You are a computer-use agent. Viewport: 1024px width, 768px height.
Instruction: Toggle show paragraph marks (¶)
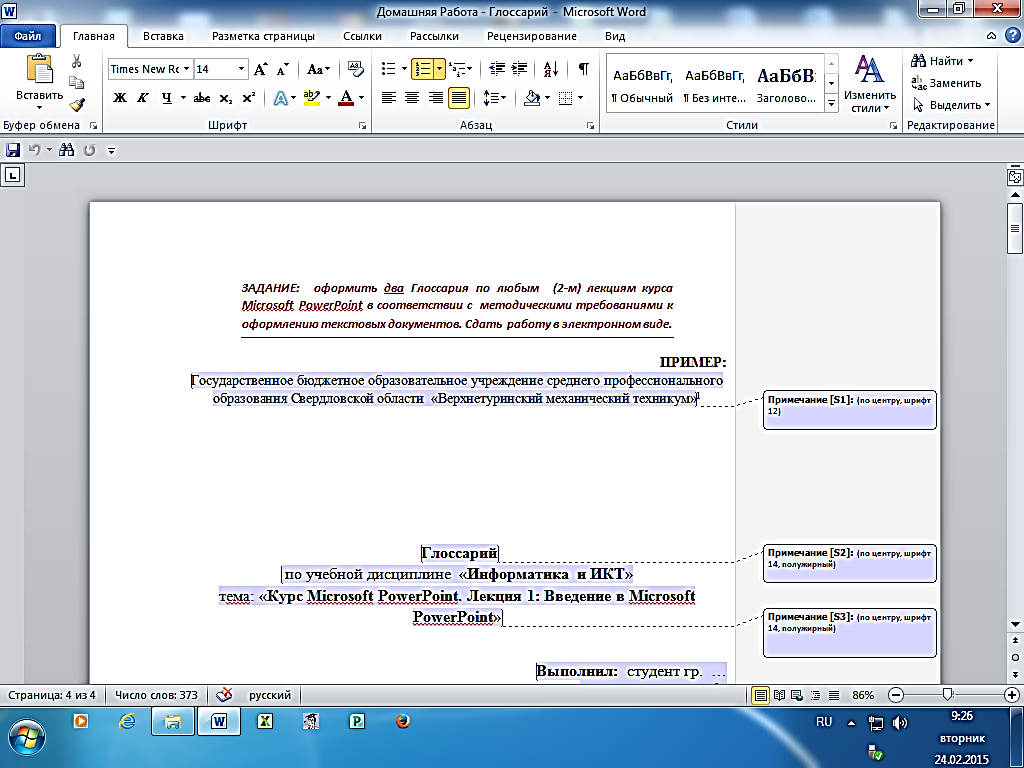583,69
